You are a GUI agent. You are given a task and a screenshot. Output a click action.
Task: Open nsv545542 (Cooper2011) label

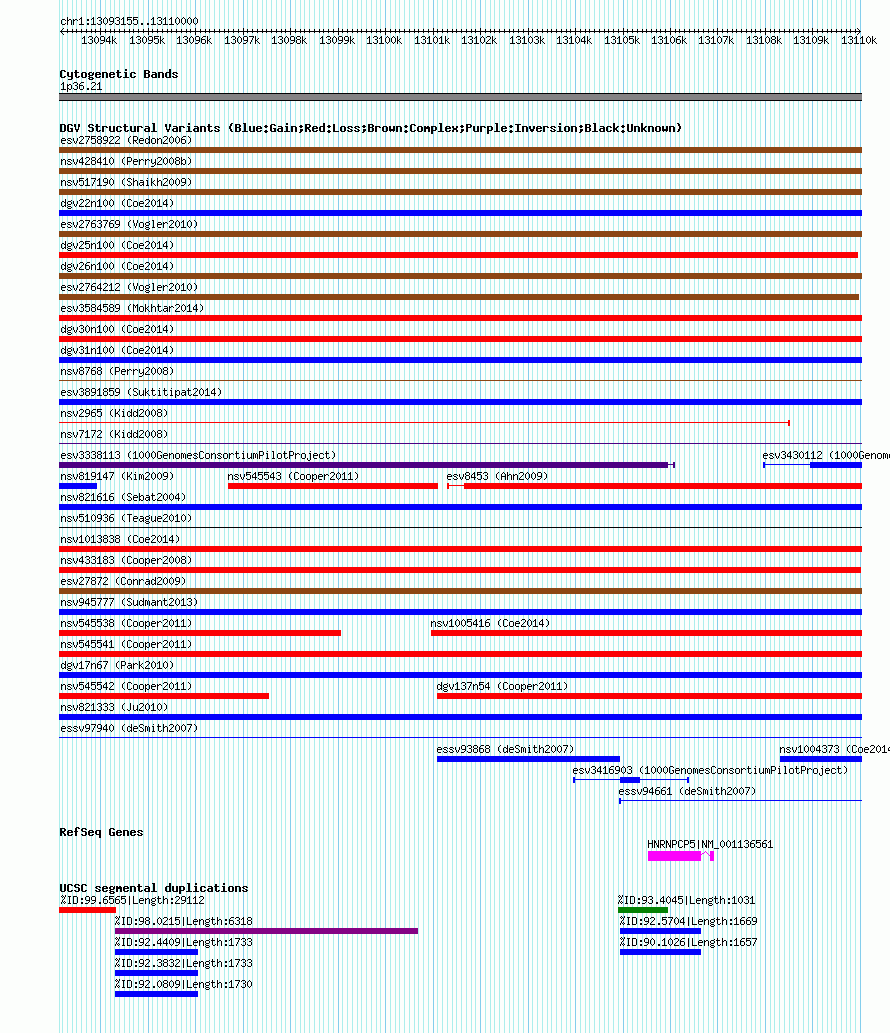[x=126, y=687]
